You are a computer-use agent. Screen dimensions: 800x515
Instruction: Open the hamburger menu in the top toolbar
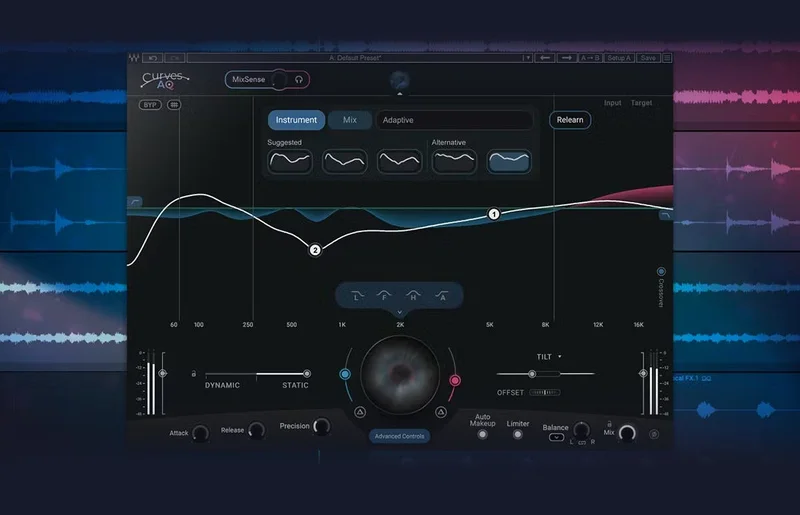click(x=667, y=58)
